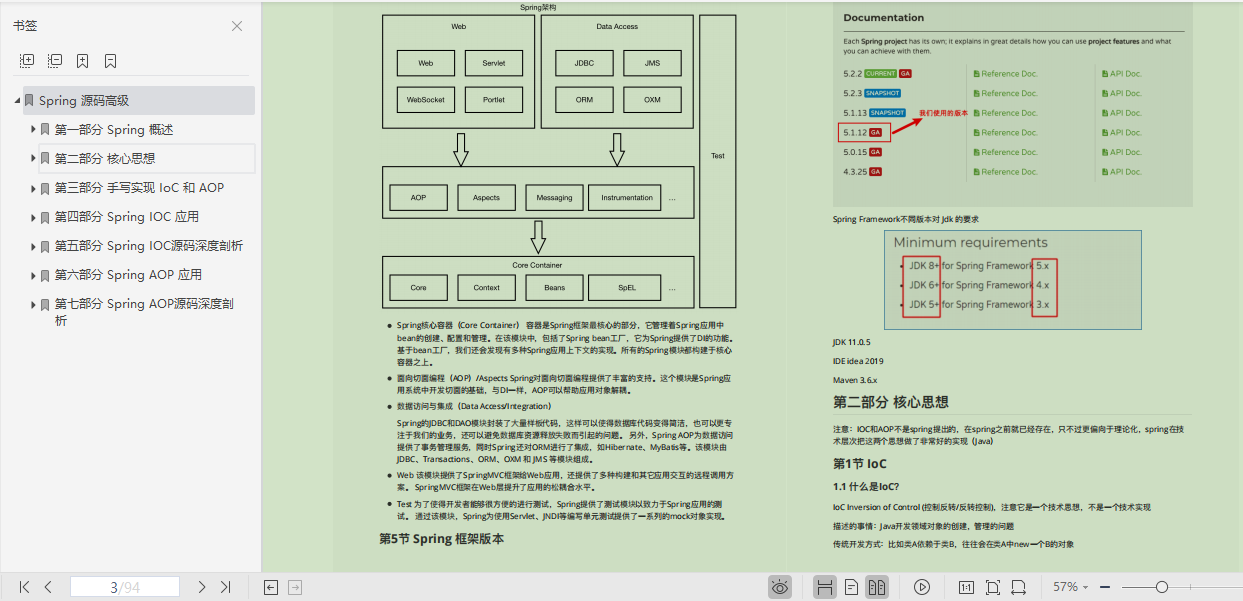The width and height of the screenshot is (1243, 601).
Task: Start slideshow playback mode
Action: coord(922,587)
